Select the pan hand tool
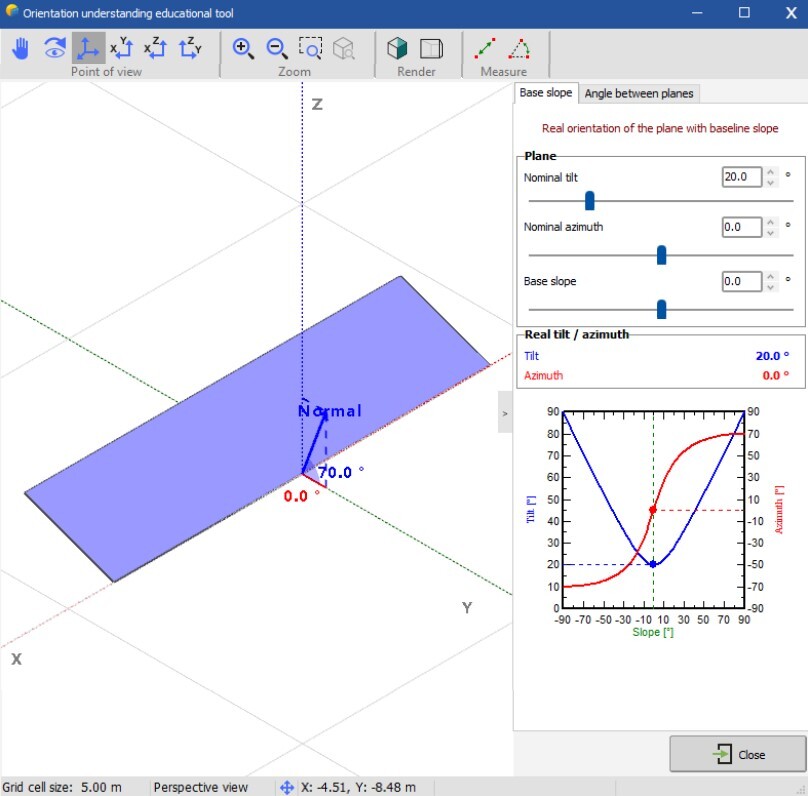The width and height of the screenshot is (808, 796). pyautogui.click(x=20, y=48)
